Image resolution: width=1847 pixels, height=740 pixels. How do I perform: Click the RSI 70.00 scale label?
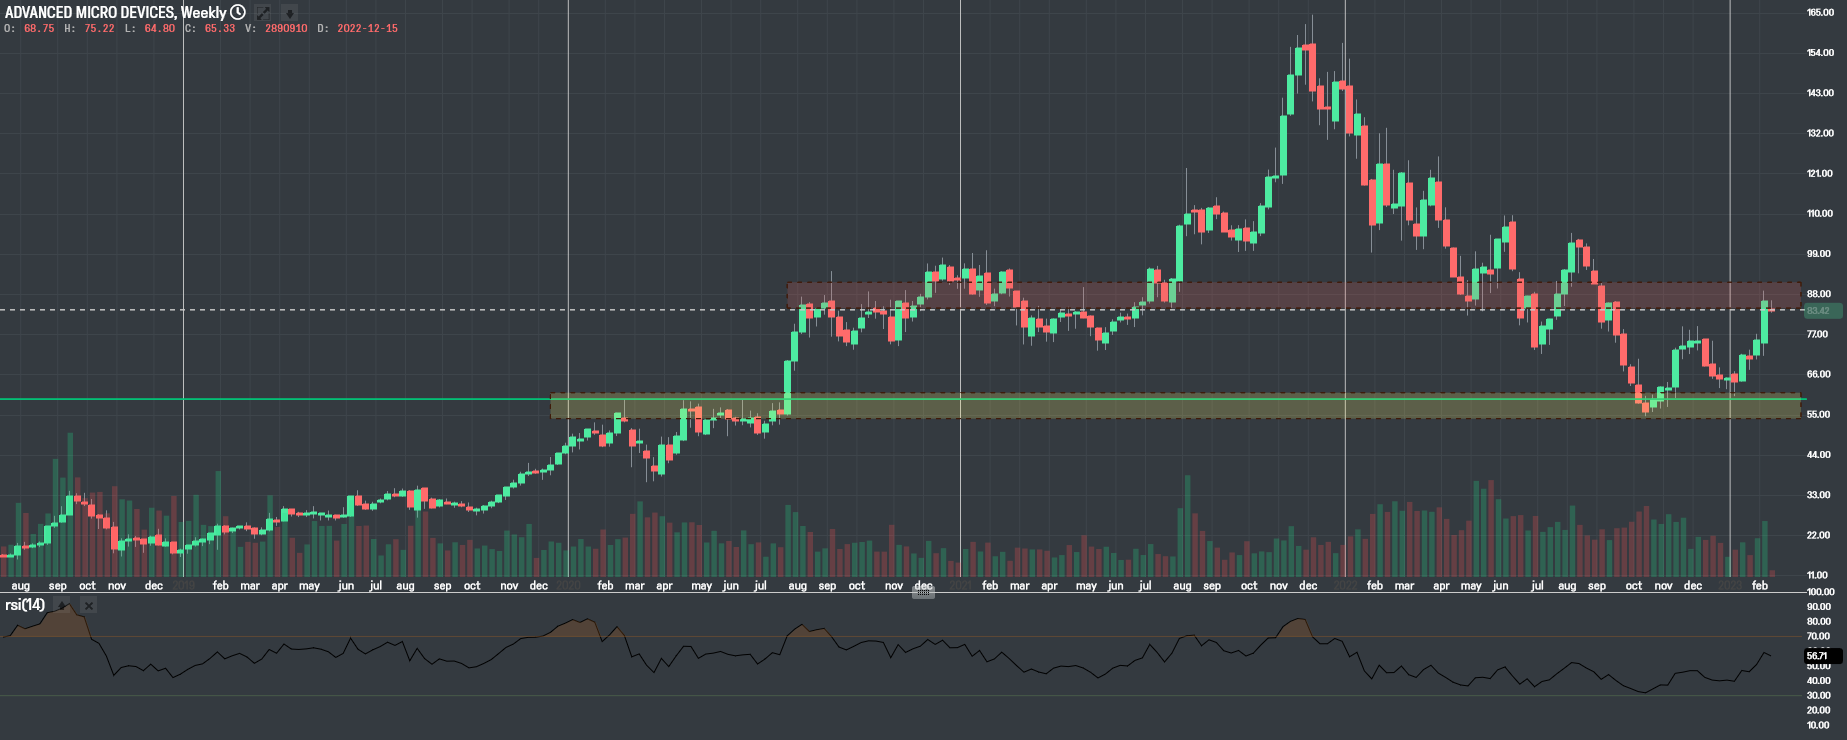click(x=1820, y=636)
